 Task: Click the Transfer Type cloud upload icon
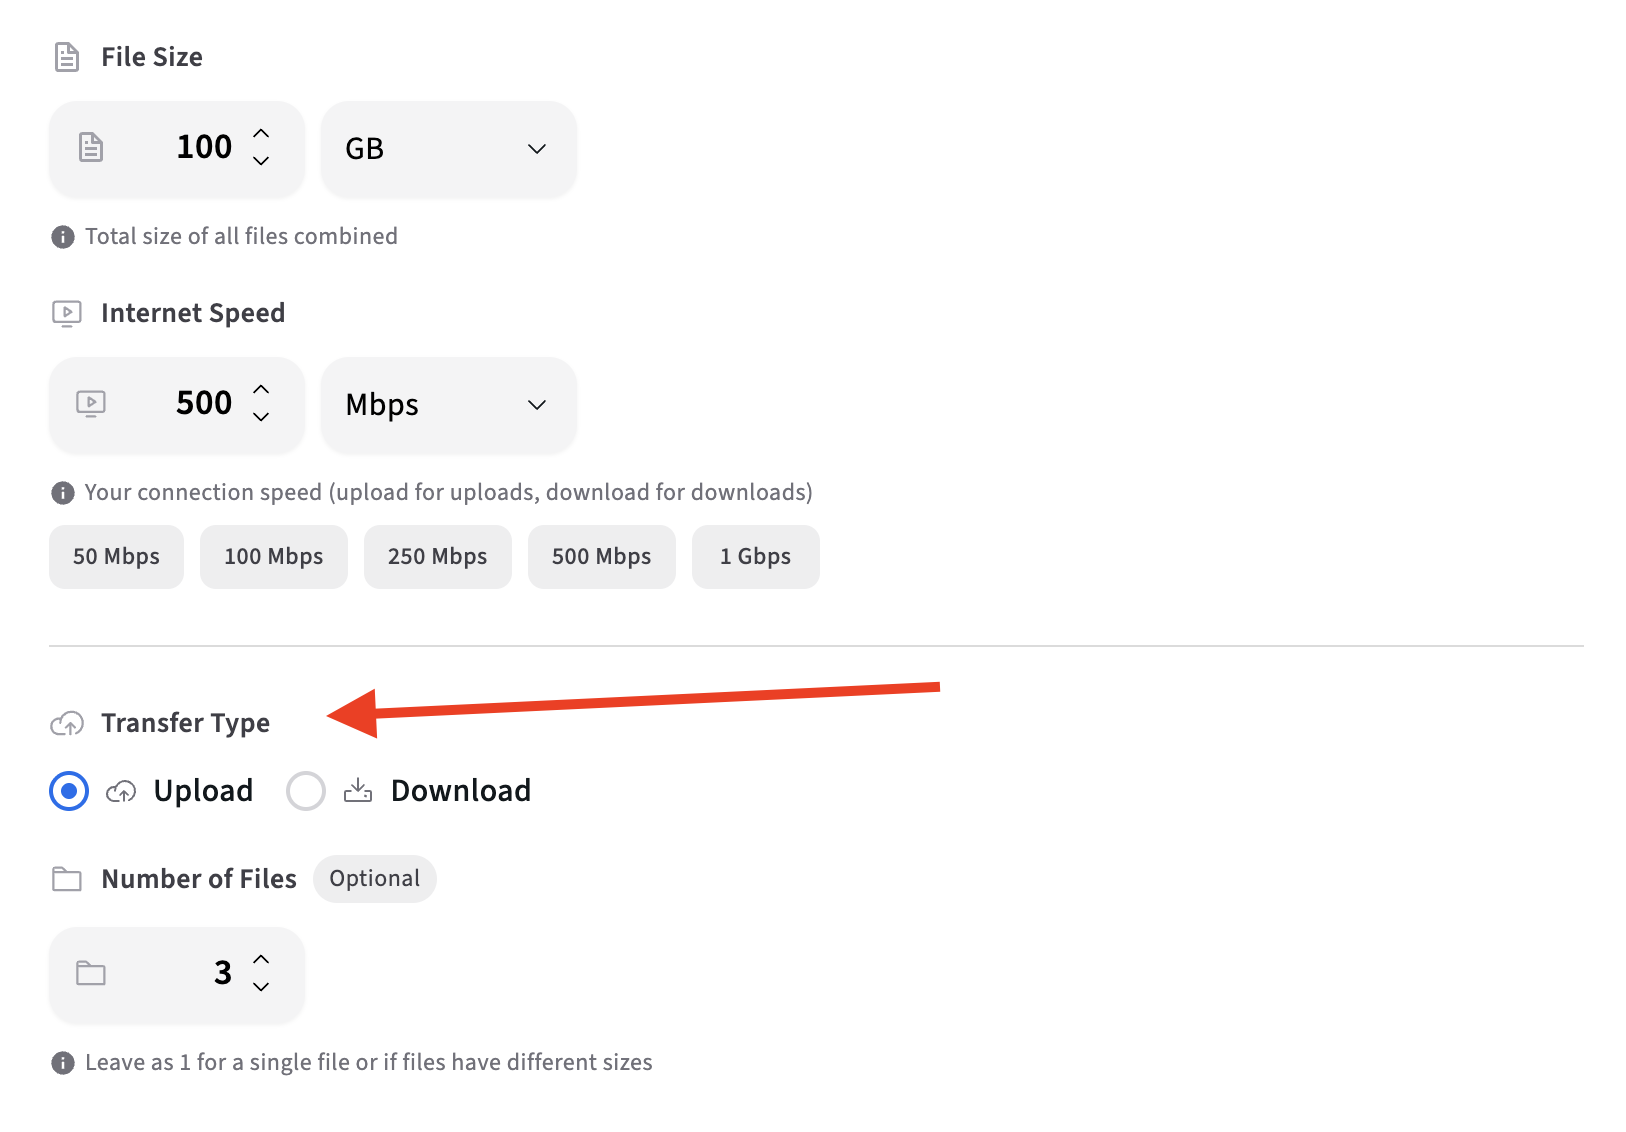pos(66,723)
